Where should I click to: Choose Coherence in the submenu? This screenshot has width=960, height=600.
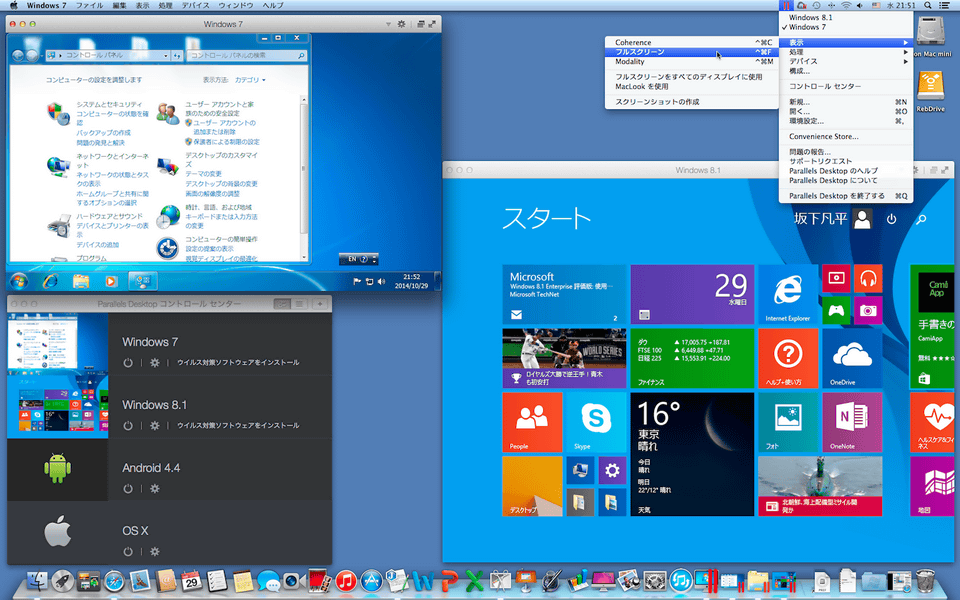(x=692, y=42)
